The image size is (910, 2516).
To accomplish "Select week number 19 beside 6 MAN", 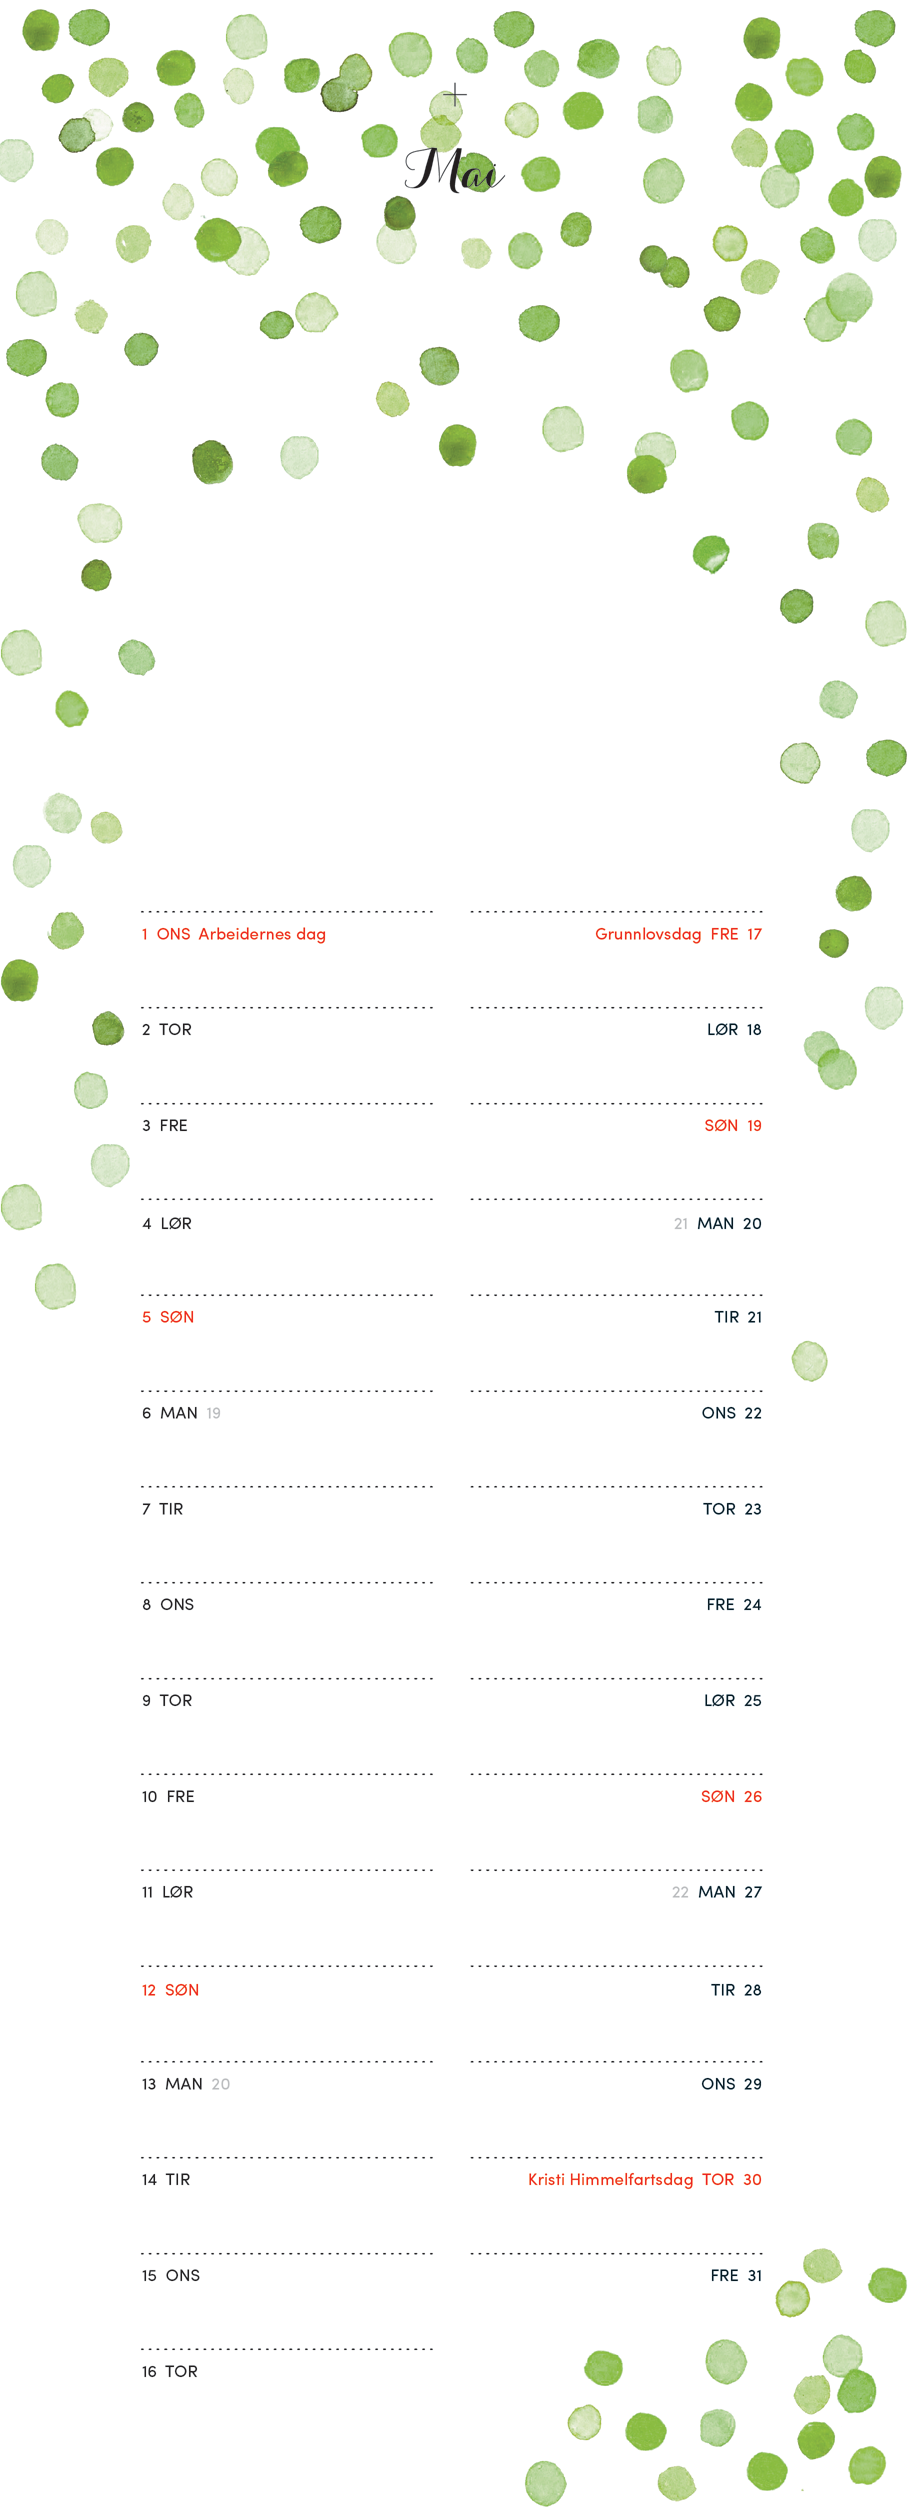I will coord(213,1413).
